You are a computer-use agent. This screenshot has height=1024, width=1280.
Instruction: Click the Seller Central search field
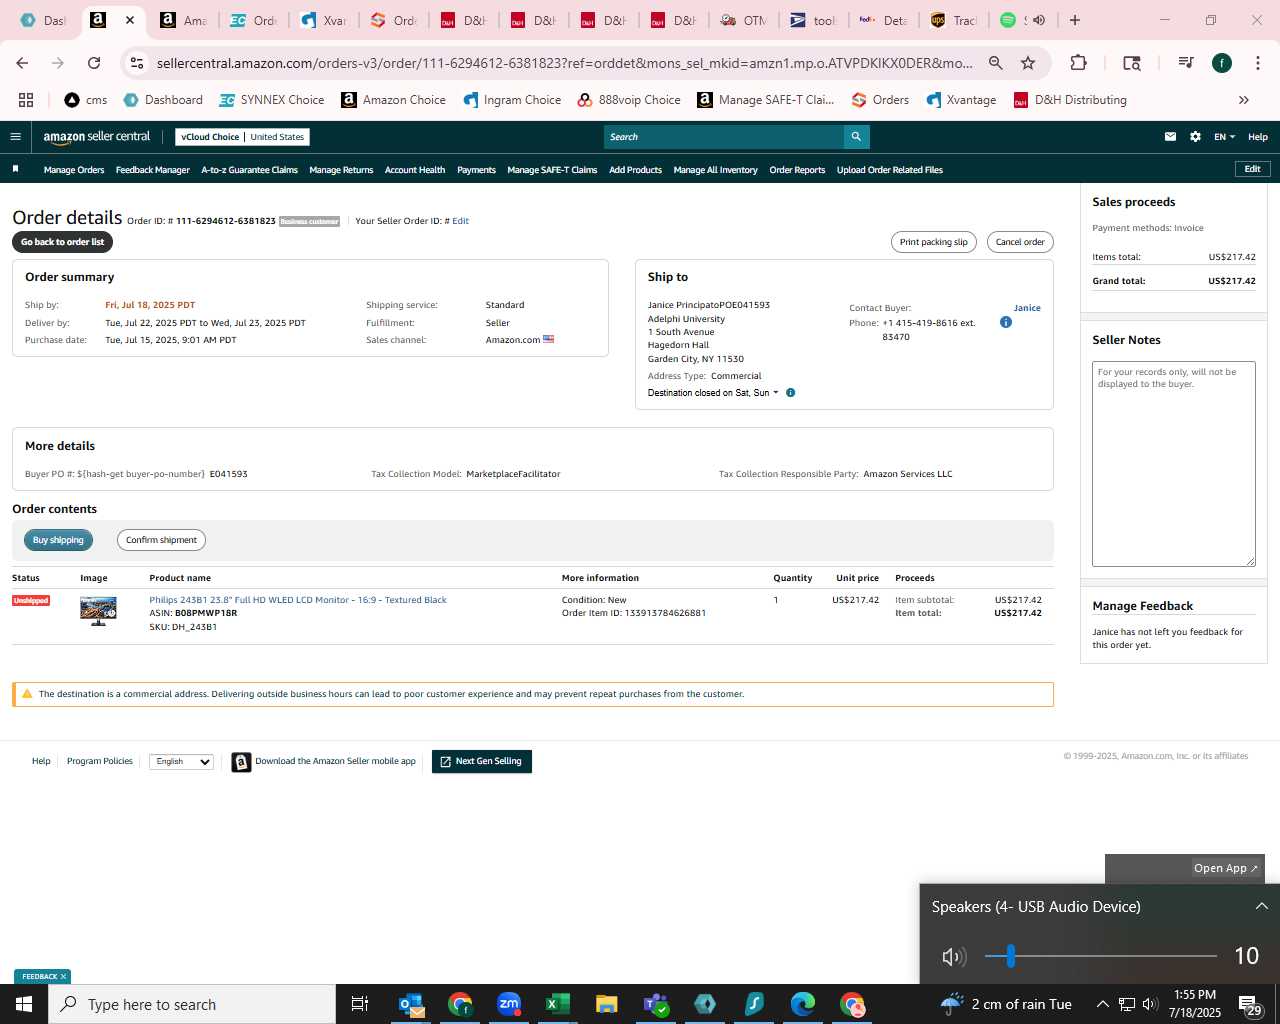[724, 137]
